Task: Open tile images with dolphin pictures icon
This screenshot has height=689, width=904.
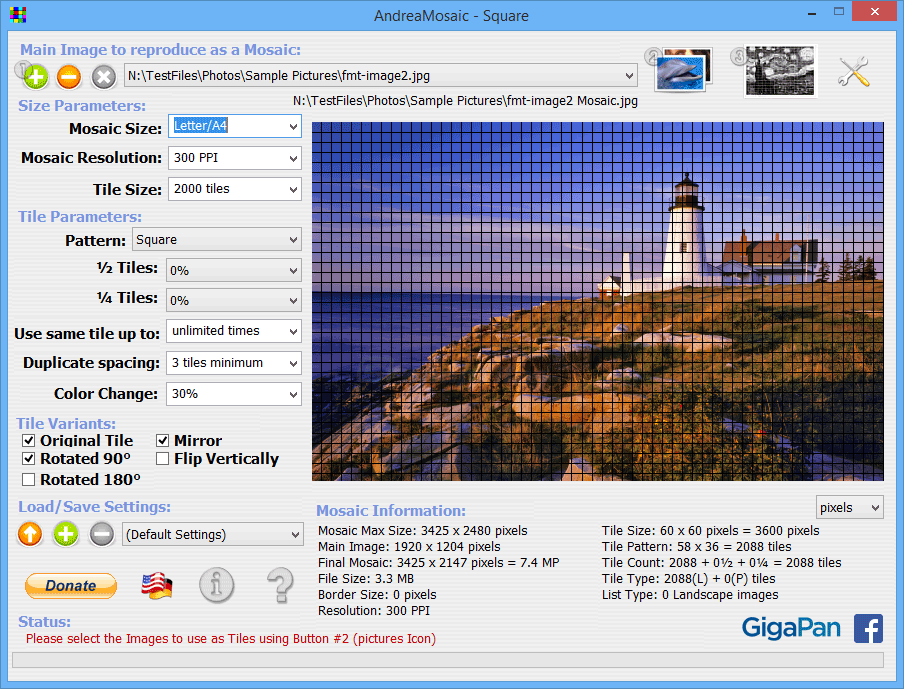Action: click(683, 70)
